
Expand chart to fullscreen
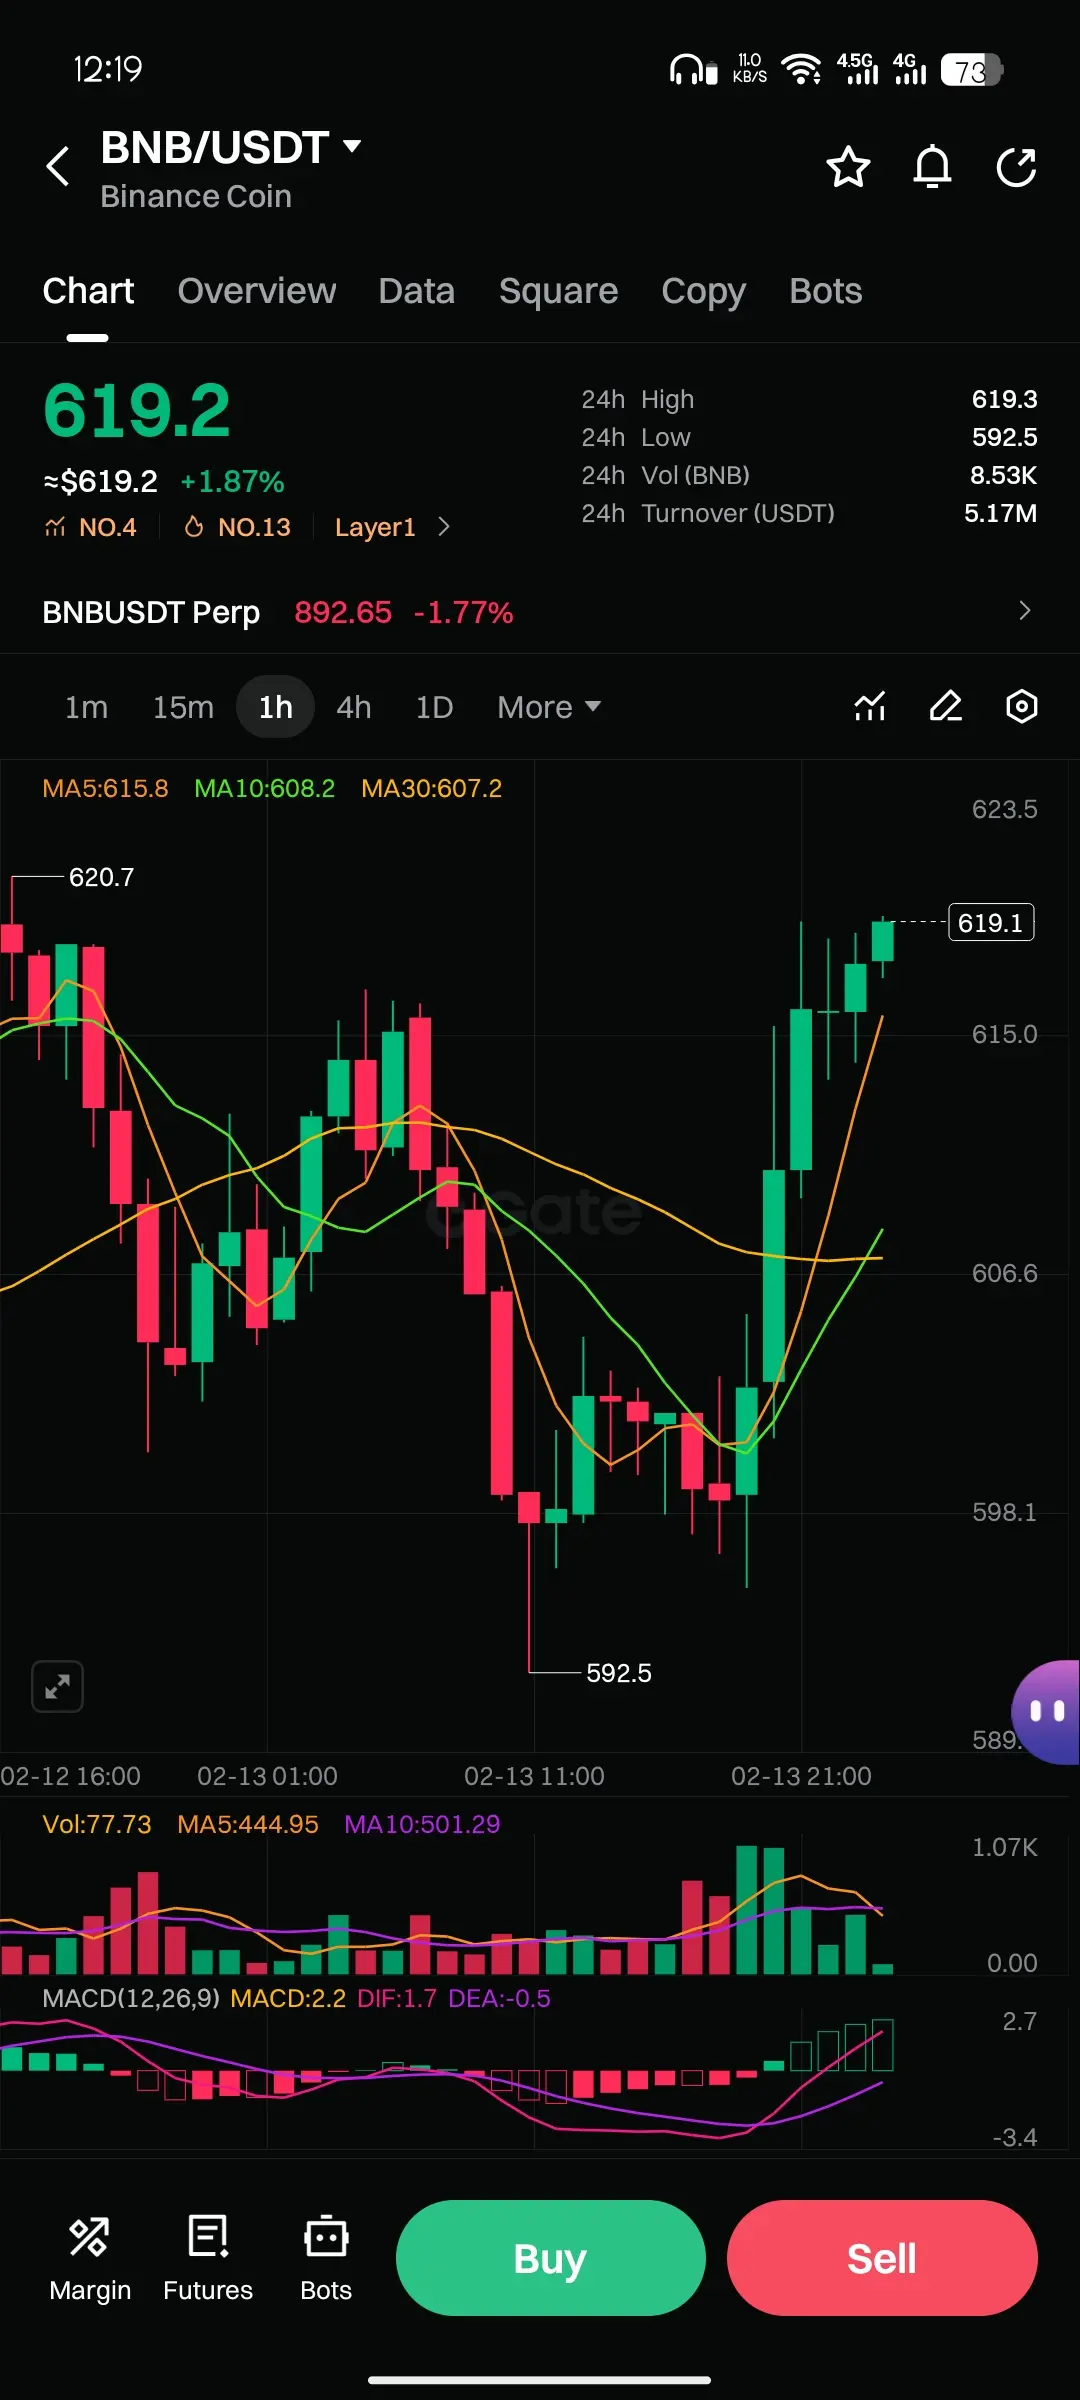[x=57, y=1687]
